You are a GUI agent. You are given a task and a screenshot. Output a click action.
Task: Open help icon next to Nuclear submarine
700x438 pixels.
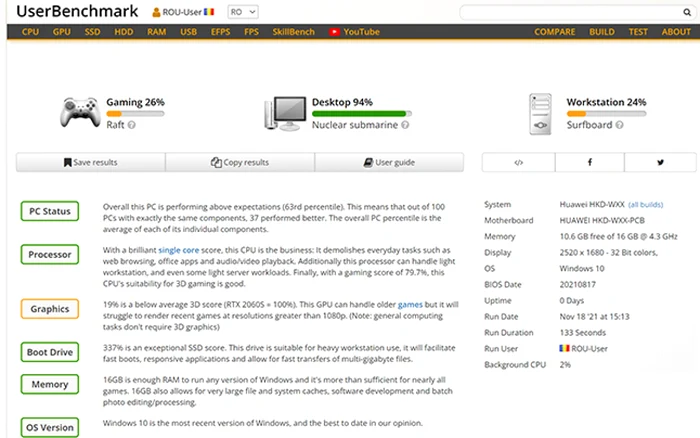pyautogui.click(x=405, y=125)
